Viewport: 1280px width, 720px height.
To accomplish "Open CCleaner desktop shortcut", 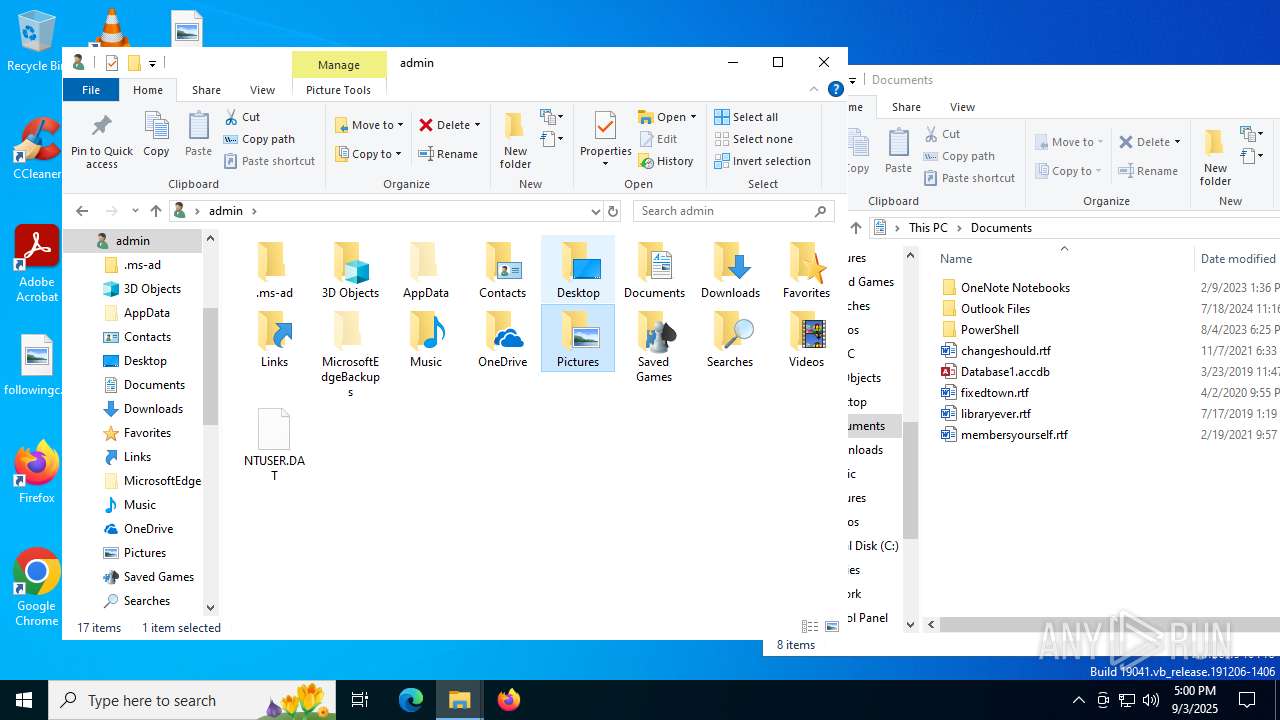I will [x=37, y=148].
